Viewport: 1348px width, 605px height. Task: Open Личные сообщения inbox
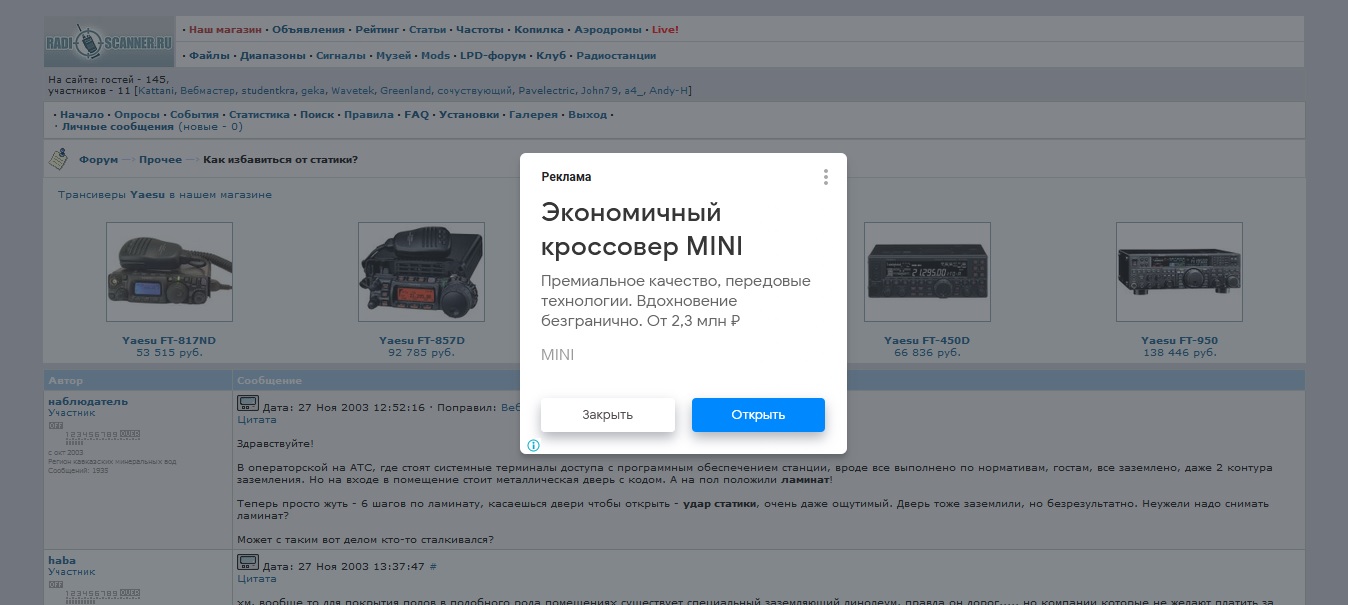tap(117, 127)
